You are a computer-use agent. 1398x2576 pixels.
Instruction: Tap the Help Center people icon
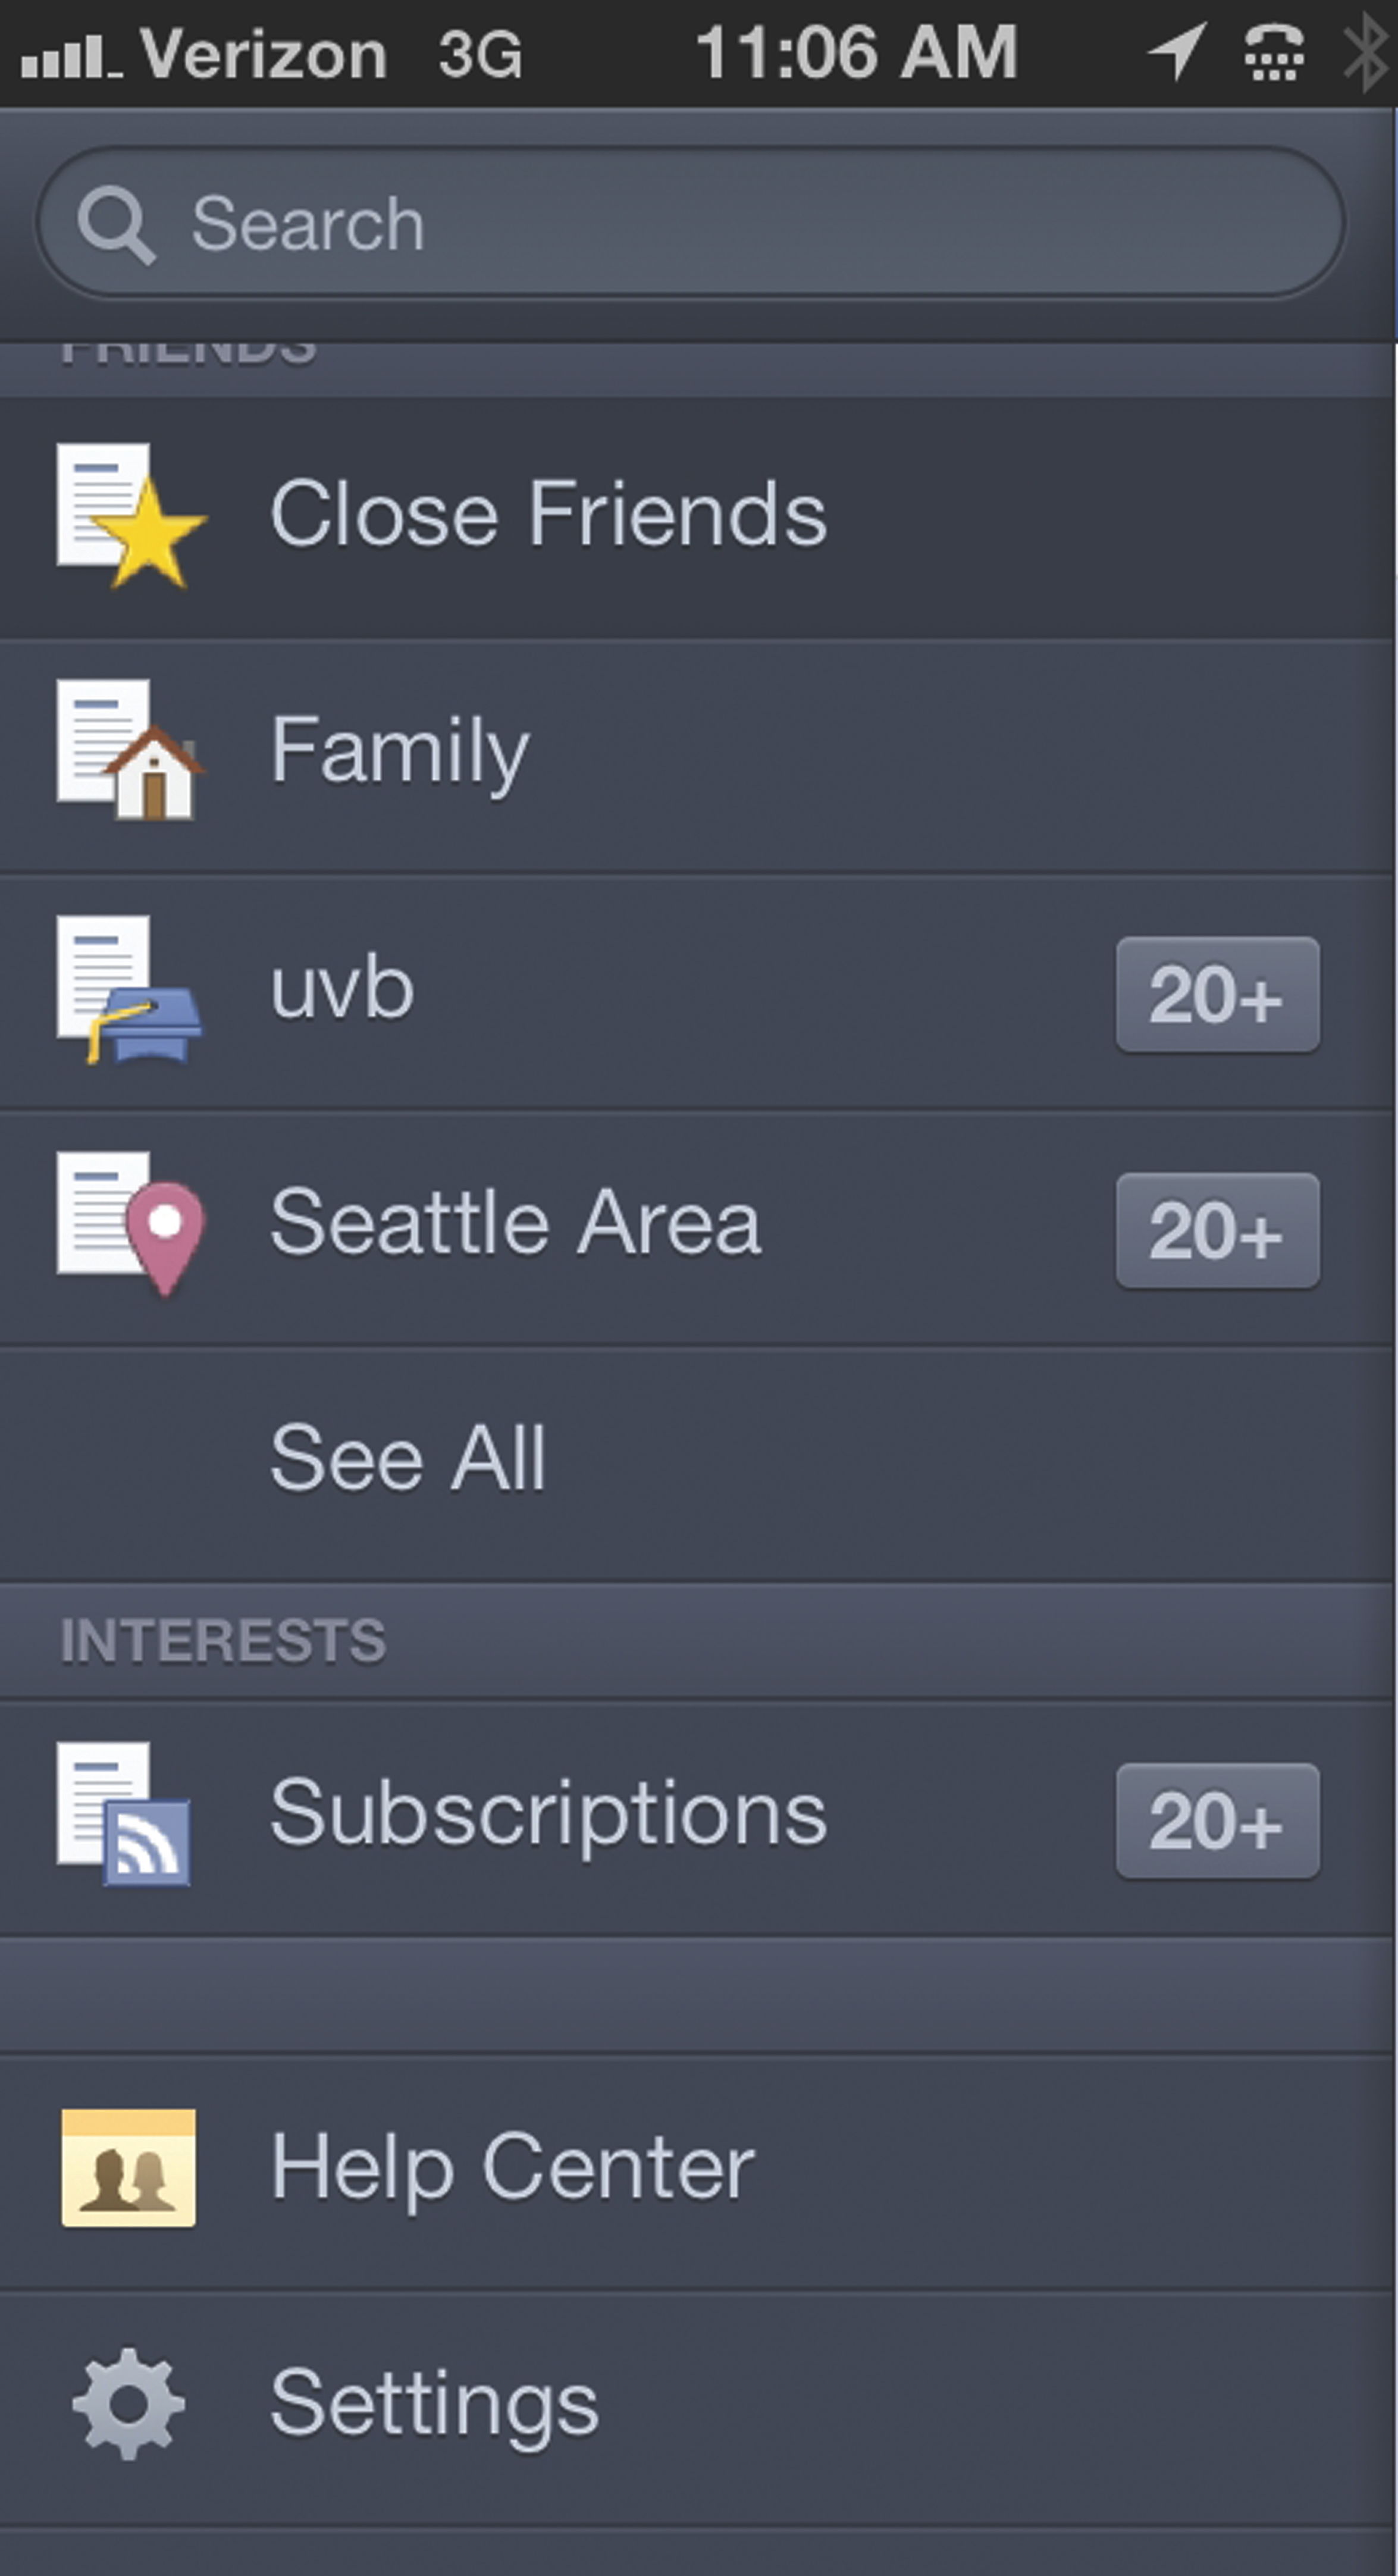click(128, 2168)
